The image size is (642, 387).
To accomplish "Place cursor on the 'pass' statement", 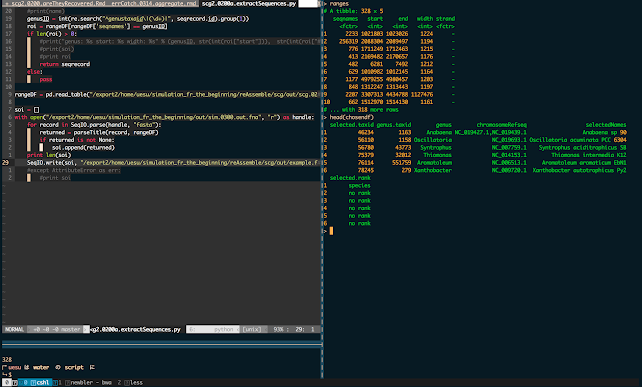I will pyautogui.click(x=46, y=79).
